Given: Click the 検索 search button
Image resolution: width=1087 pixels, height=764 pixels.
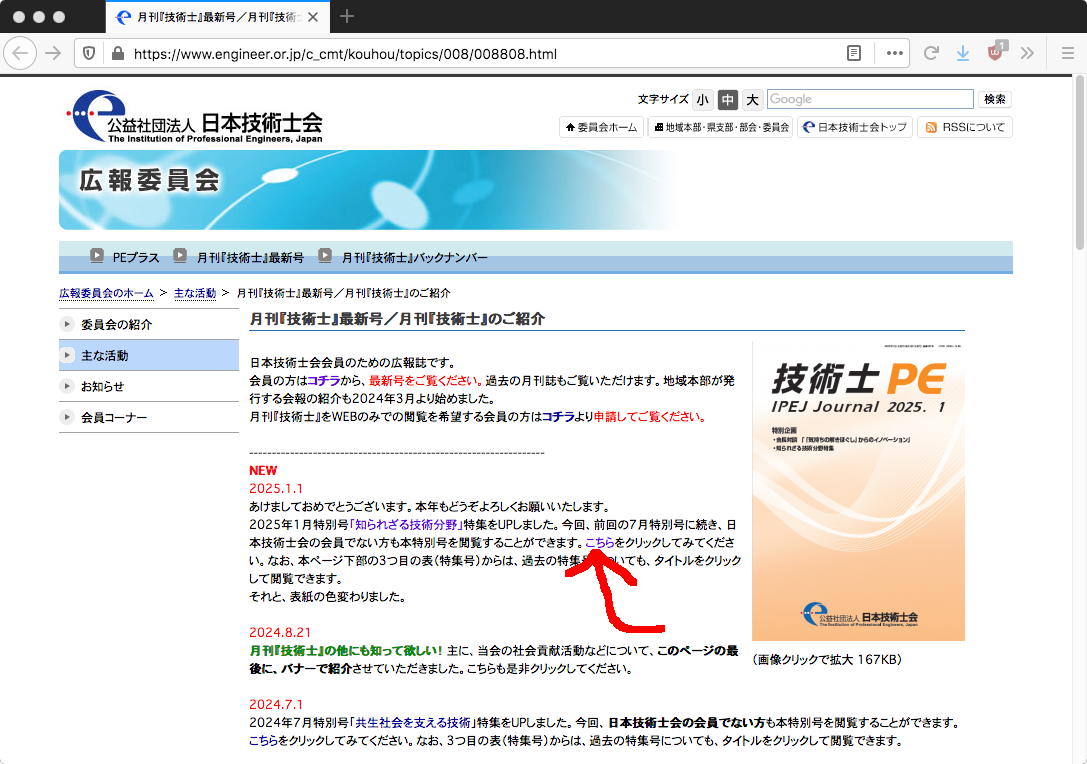Looking at the screenshot, I should click(995, 99).
